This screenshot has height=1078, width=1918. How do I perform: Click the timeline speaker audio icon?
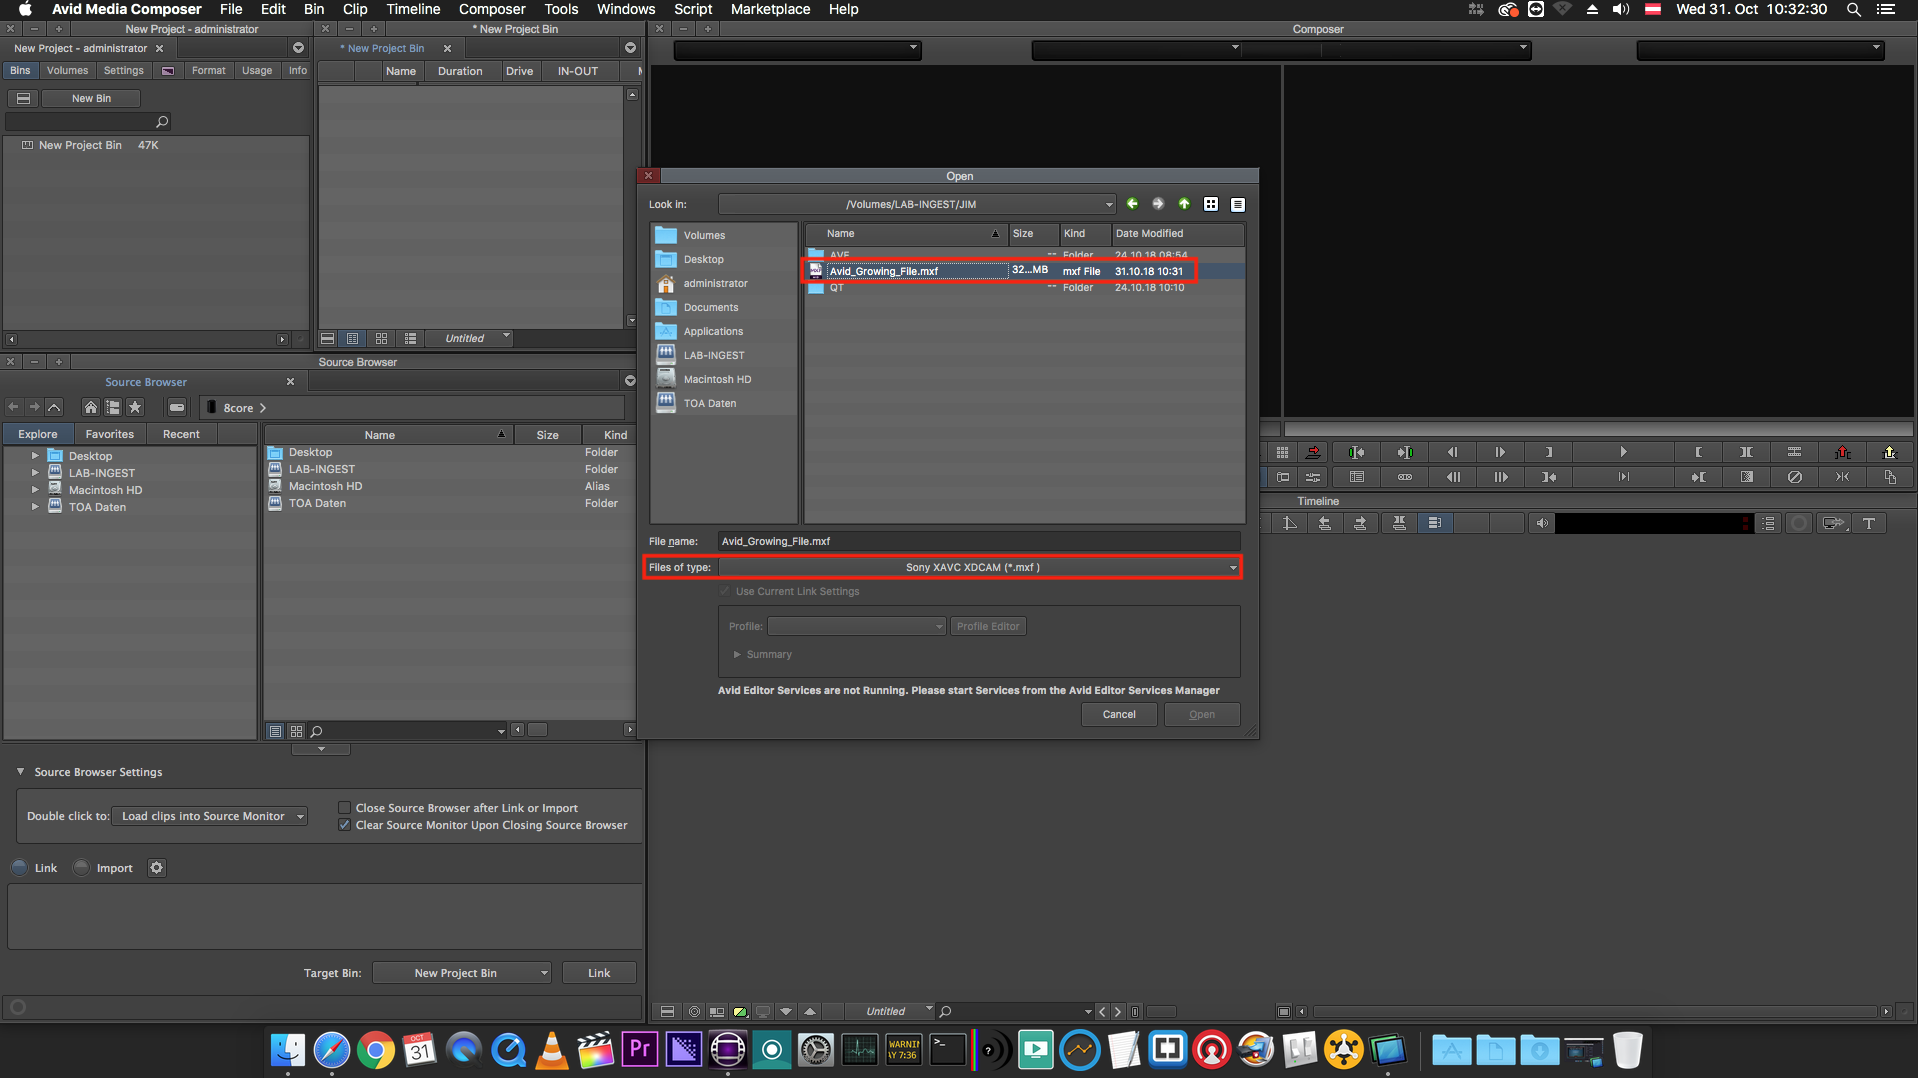[x=1542, y=523]
